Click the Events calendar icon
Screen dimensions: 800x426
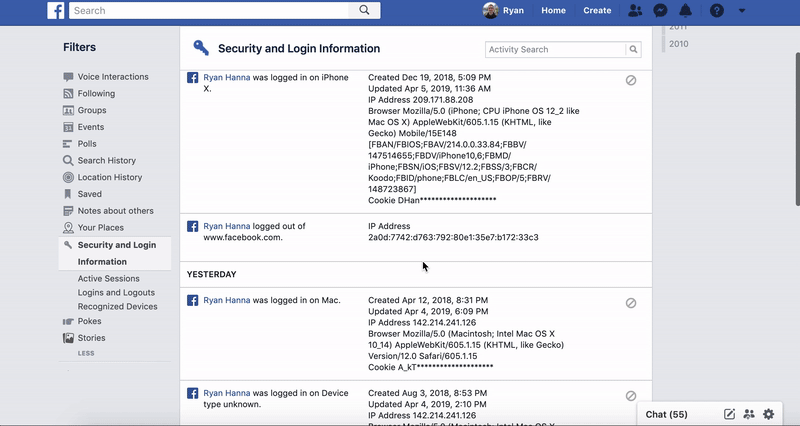[68, 127]
